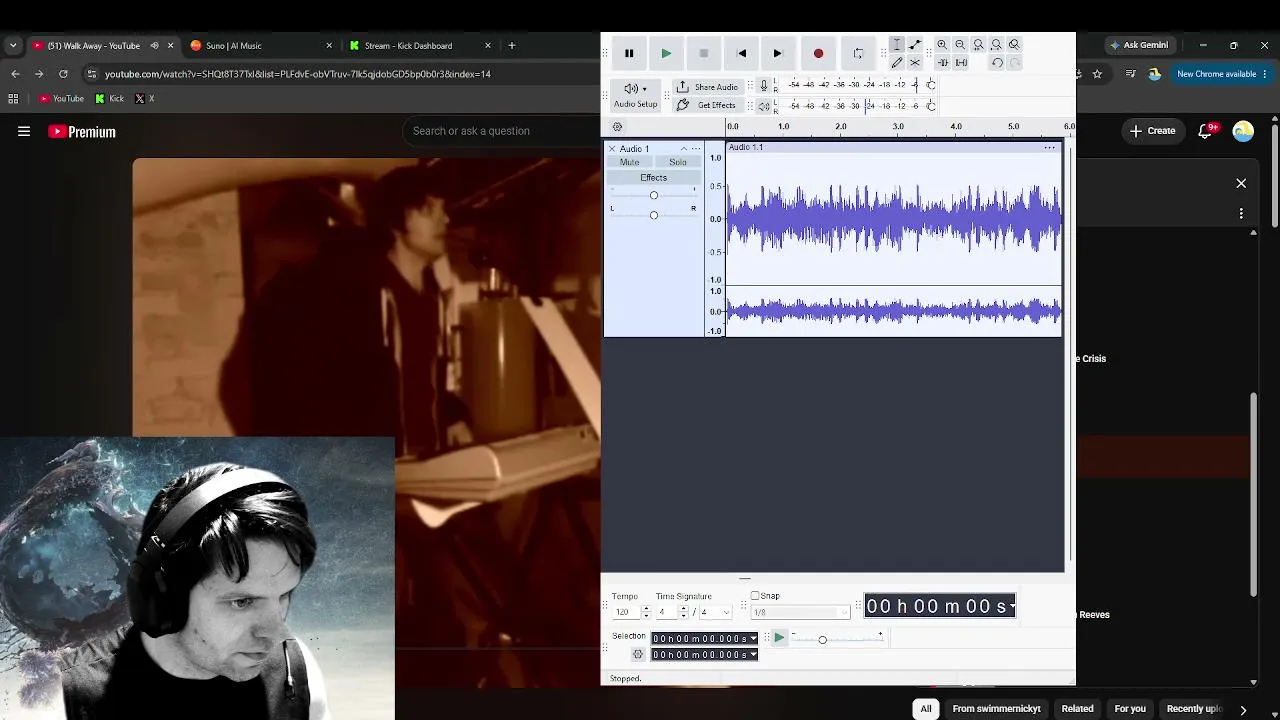This screenshot has height=720, width=1280.
Task: Mute the YouTube tab audio icon
Action: (155, 46)
